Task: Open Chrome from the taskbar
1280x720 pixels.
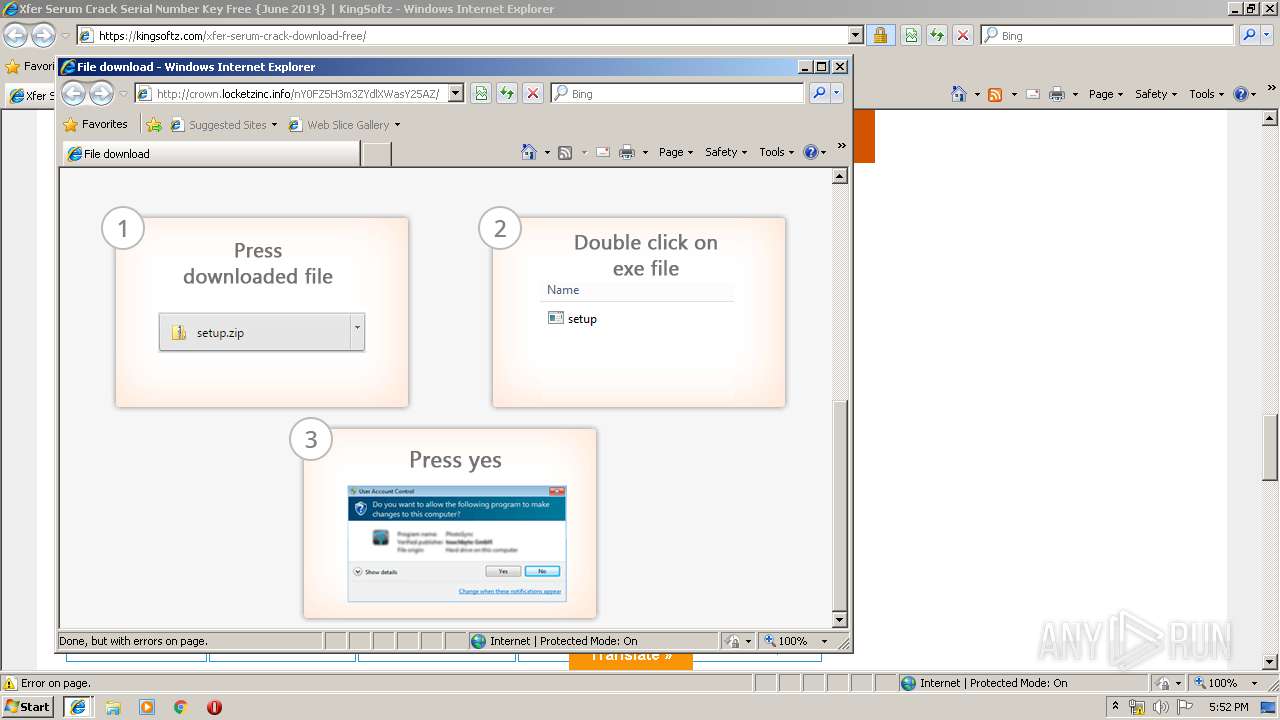Action: 181,707
